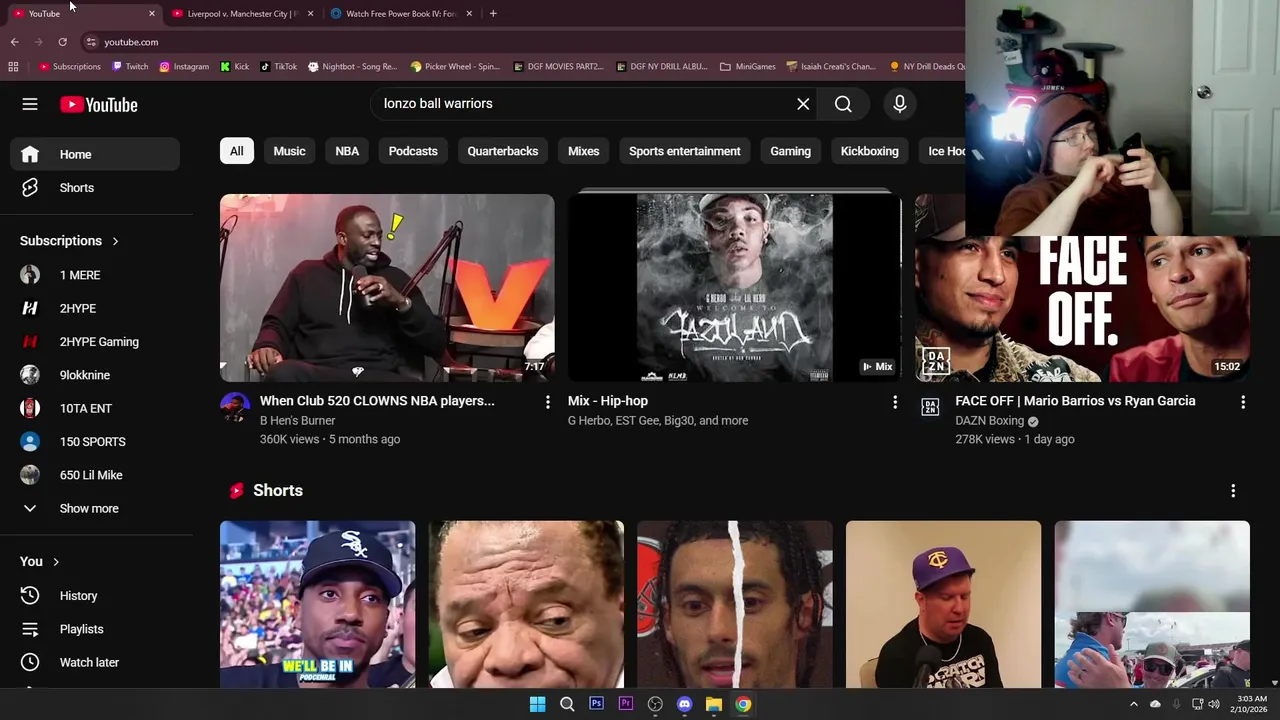Open DAZN Boxing channel link

pos(989,421)
